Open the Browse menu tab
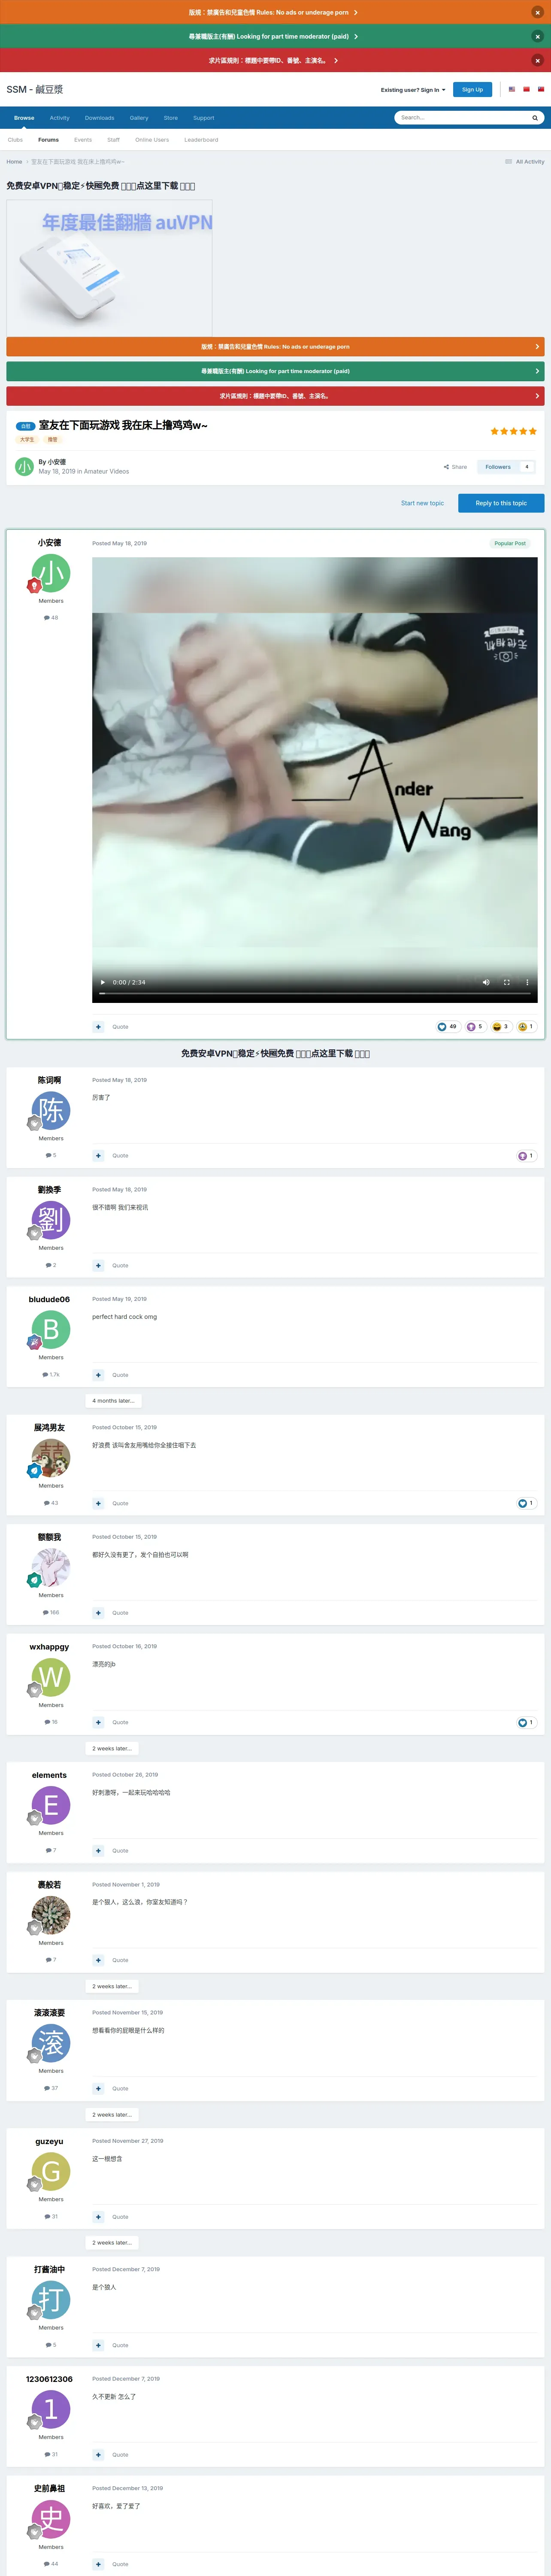The width and height of the screenshot is (551, 2576). tap(24, 118)
